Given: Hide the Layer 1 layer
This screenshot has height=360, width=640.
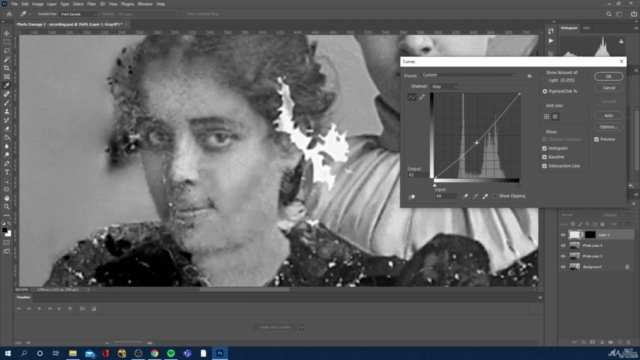Looking at the screenshot, I should coord(563,235).
